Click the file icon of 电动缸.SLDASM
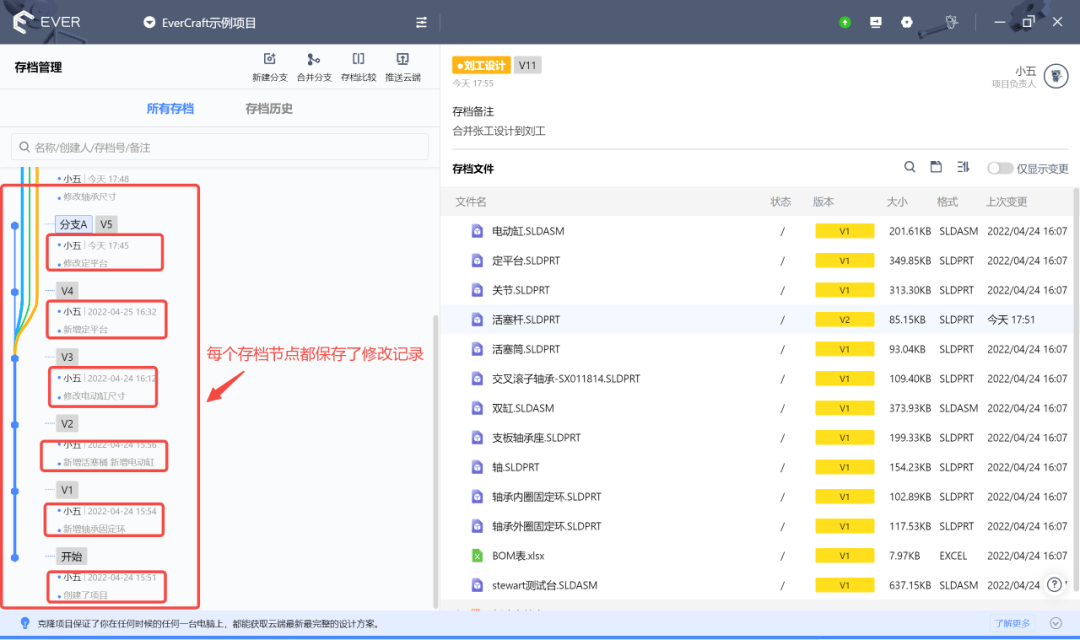This screenshot has height=640, width=1080. (x=477, y=231)
